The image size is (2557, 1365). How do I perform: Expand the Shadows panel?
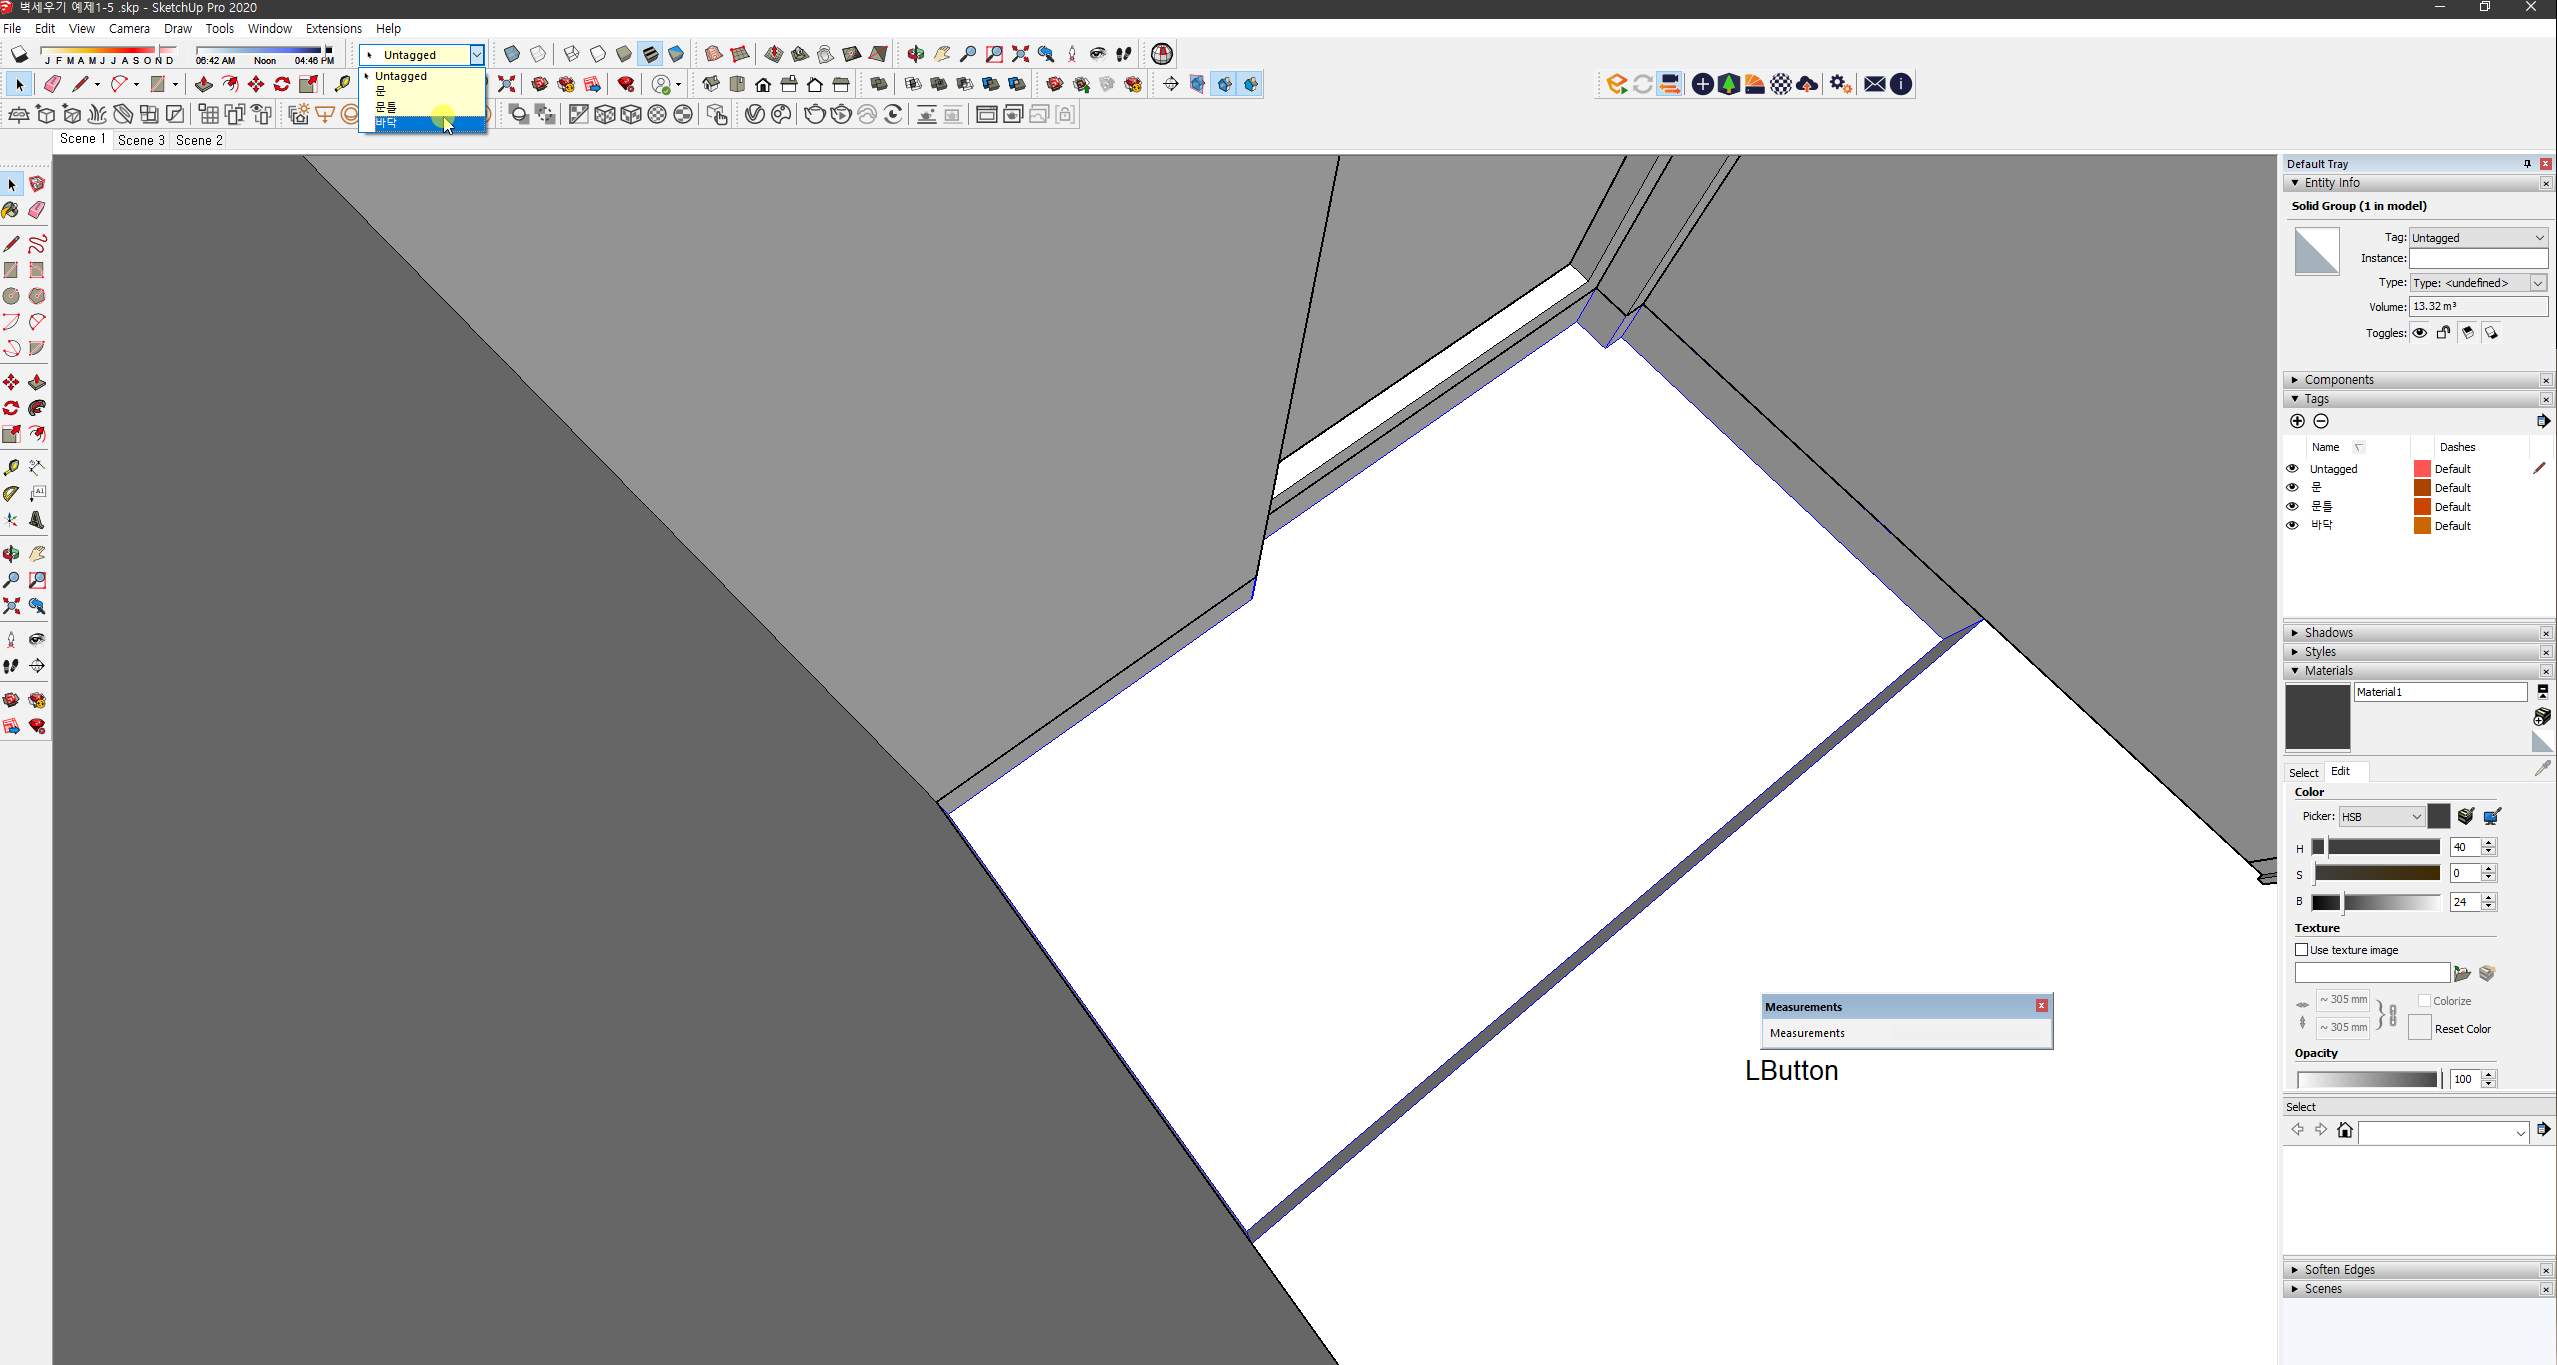(x=2328, y=633)
